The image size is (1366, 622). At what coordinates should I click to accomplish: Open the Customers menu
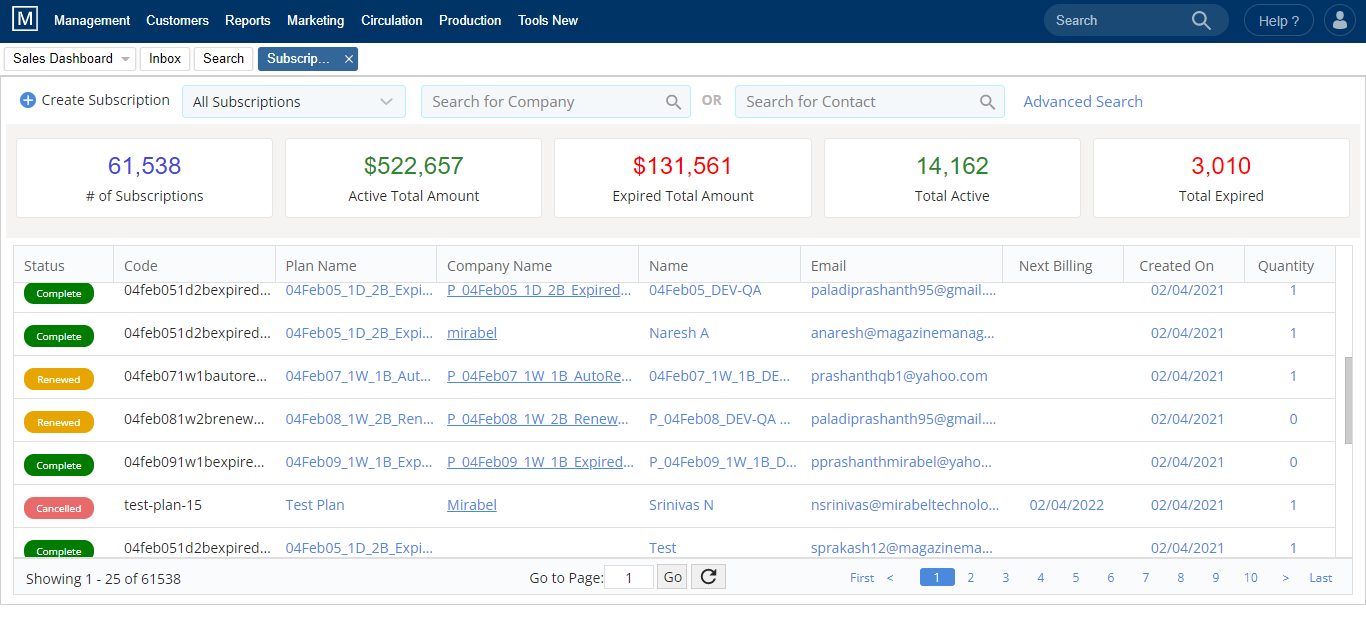tap(177, 20)
